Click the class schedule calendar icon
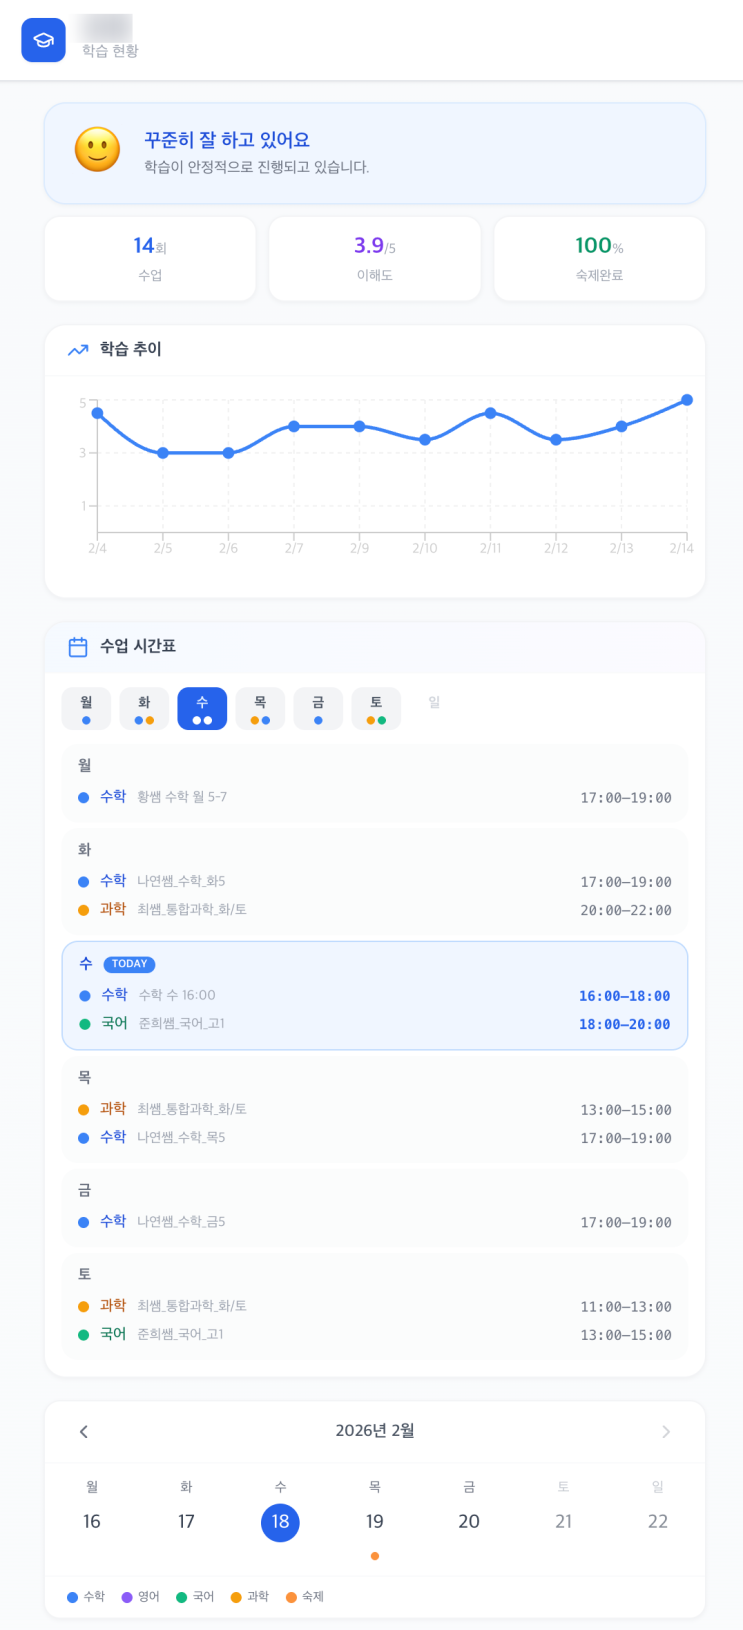Image resolution: width=743 pixels, height=1630 pixels. pos(78,647)
